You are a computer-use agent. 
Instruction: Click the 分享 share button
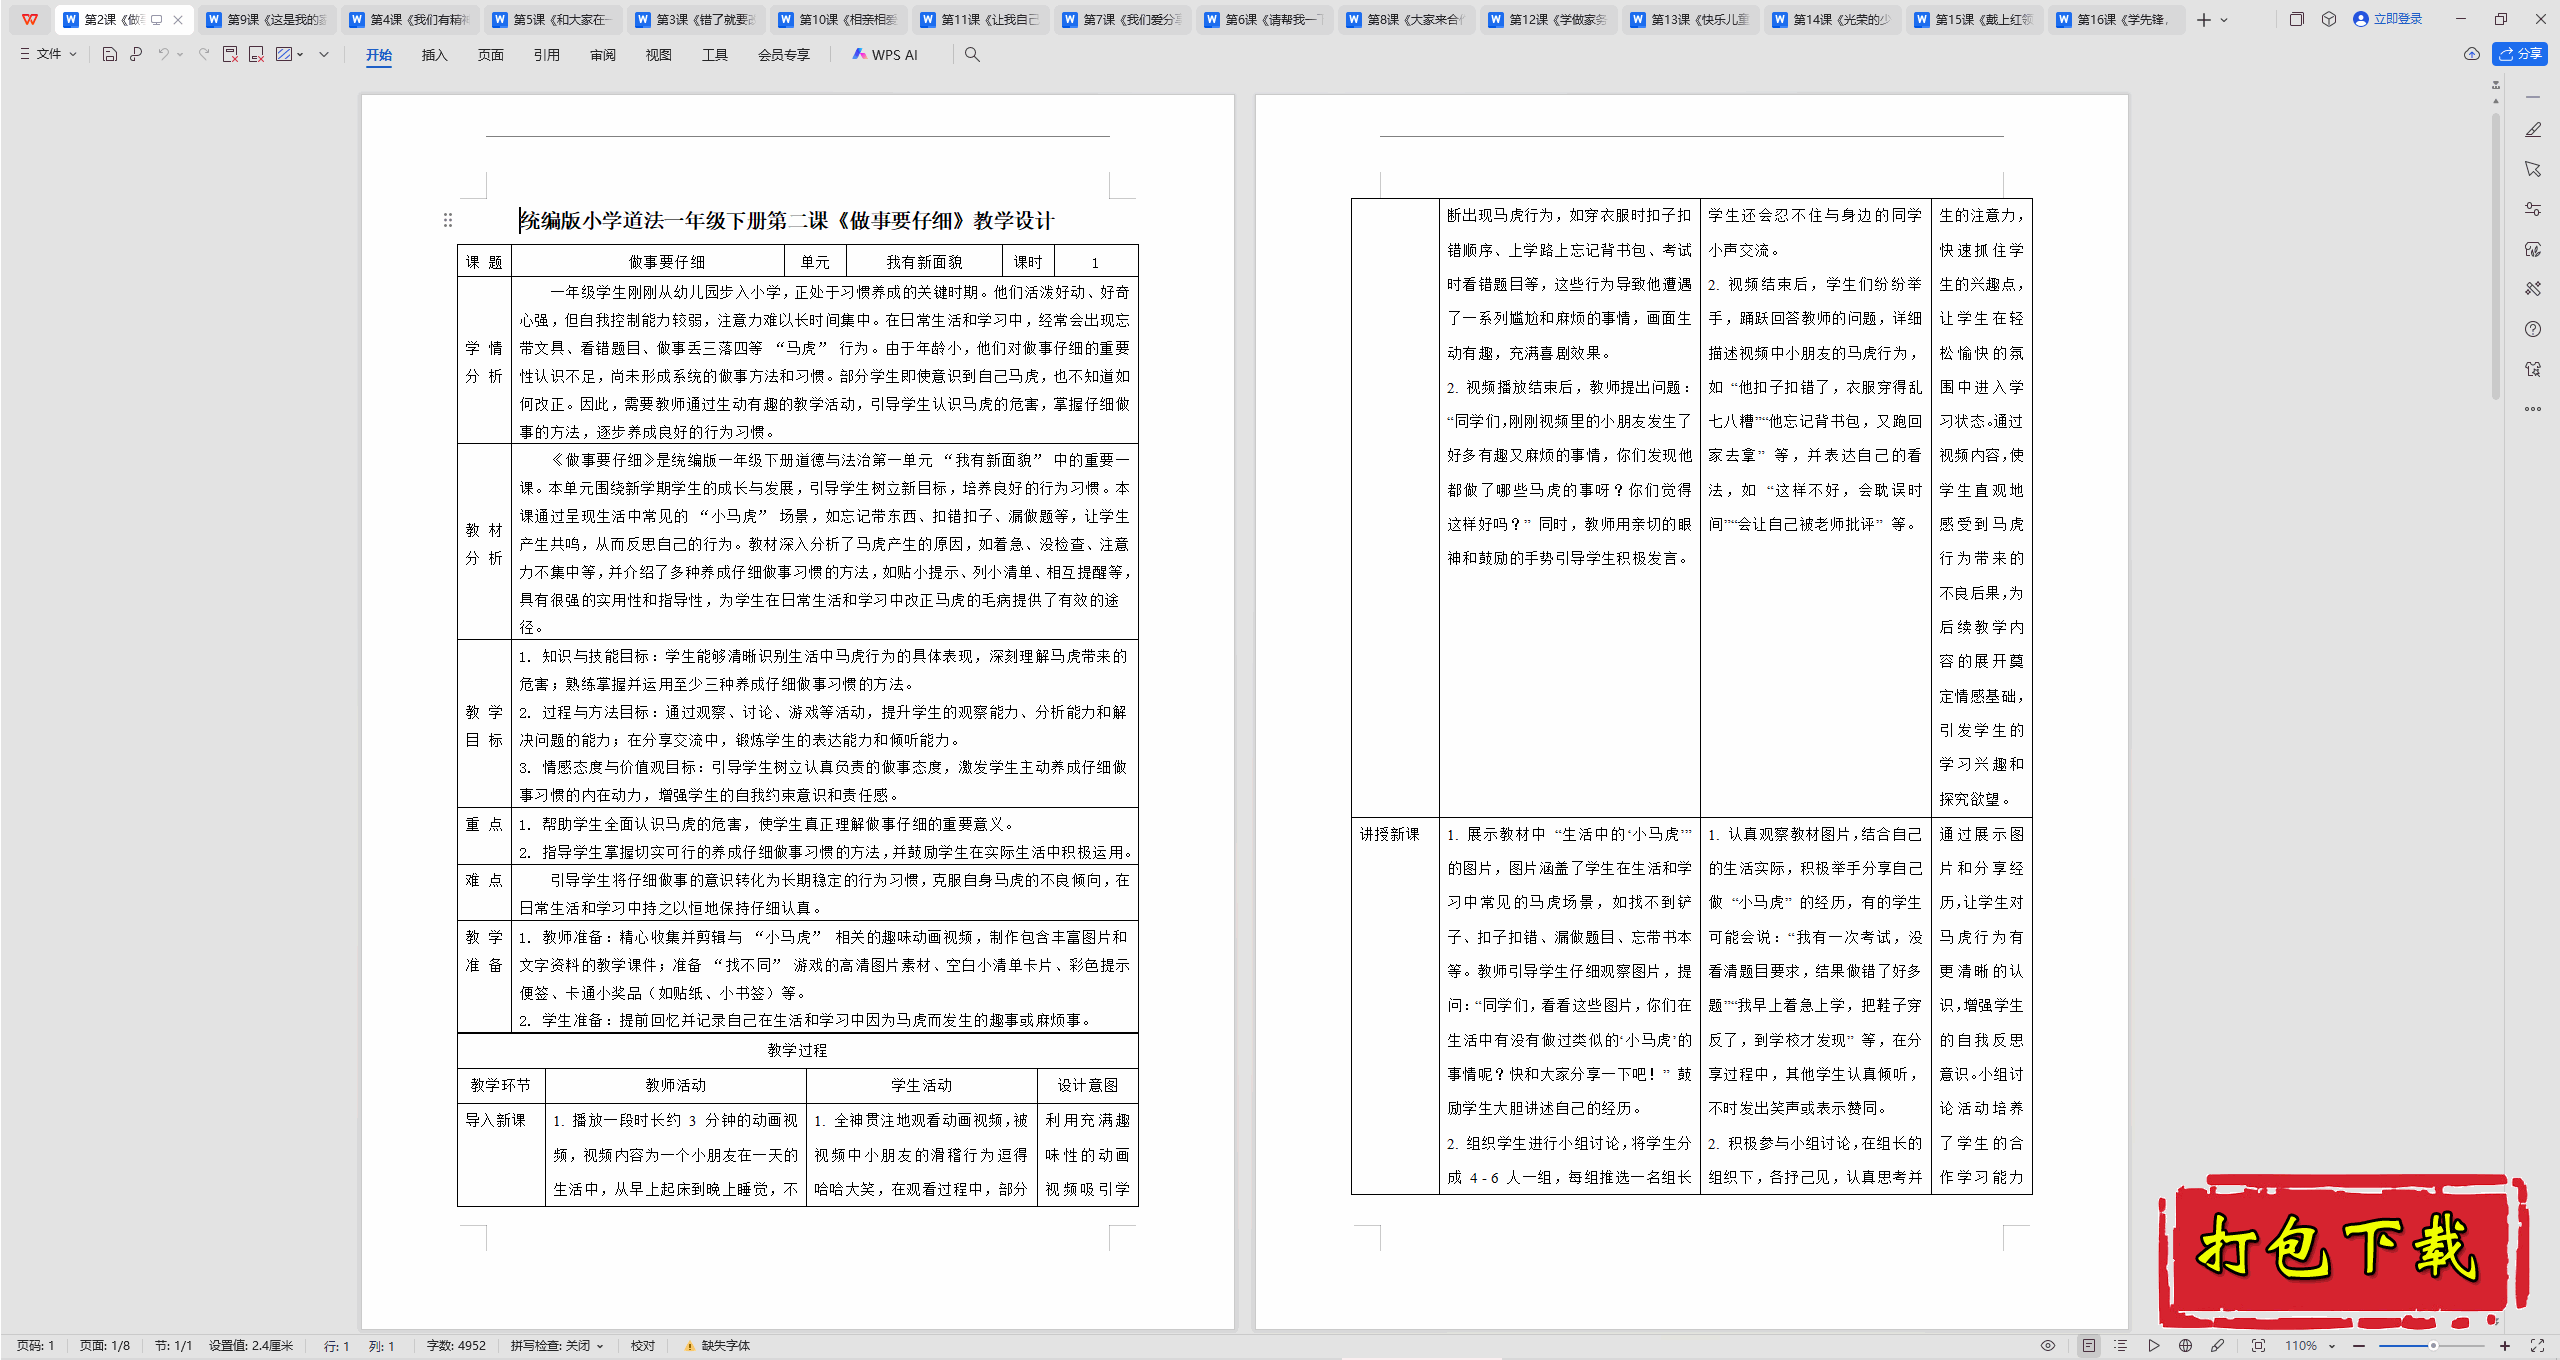point(2520,54)
